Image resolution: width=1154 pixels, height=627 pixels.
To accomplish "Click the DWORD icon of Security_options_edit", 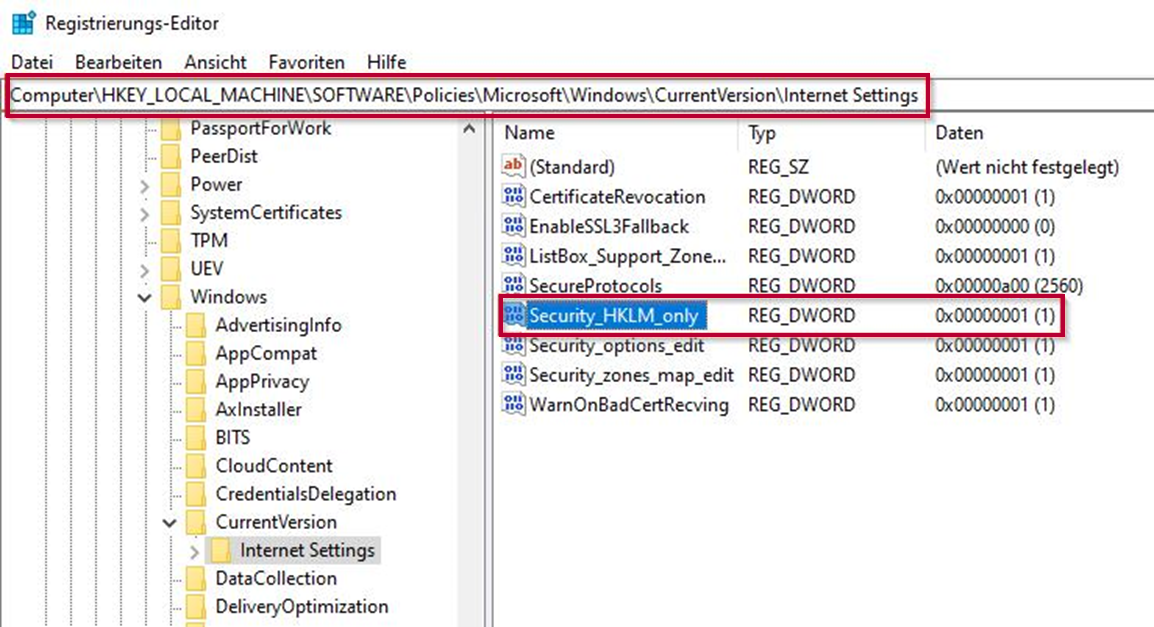I will [x=513, y=346].
